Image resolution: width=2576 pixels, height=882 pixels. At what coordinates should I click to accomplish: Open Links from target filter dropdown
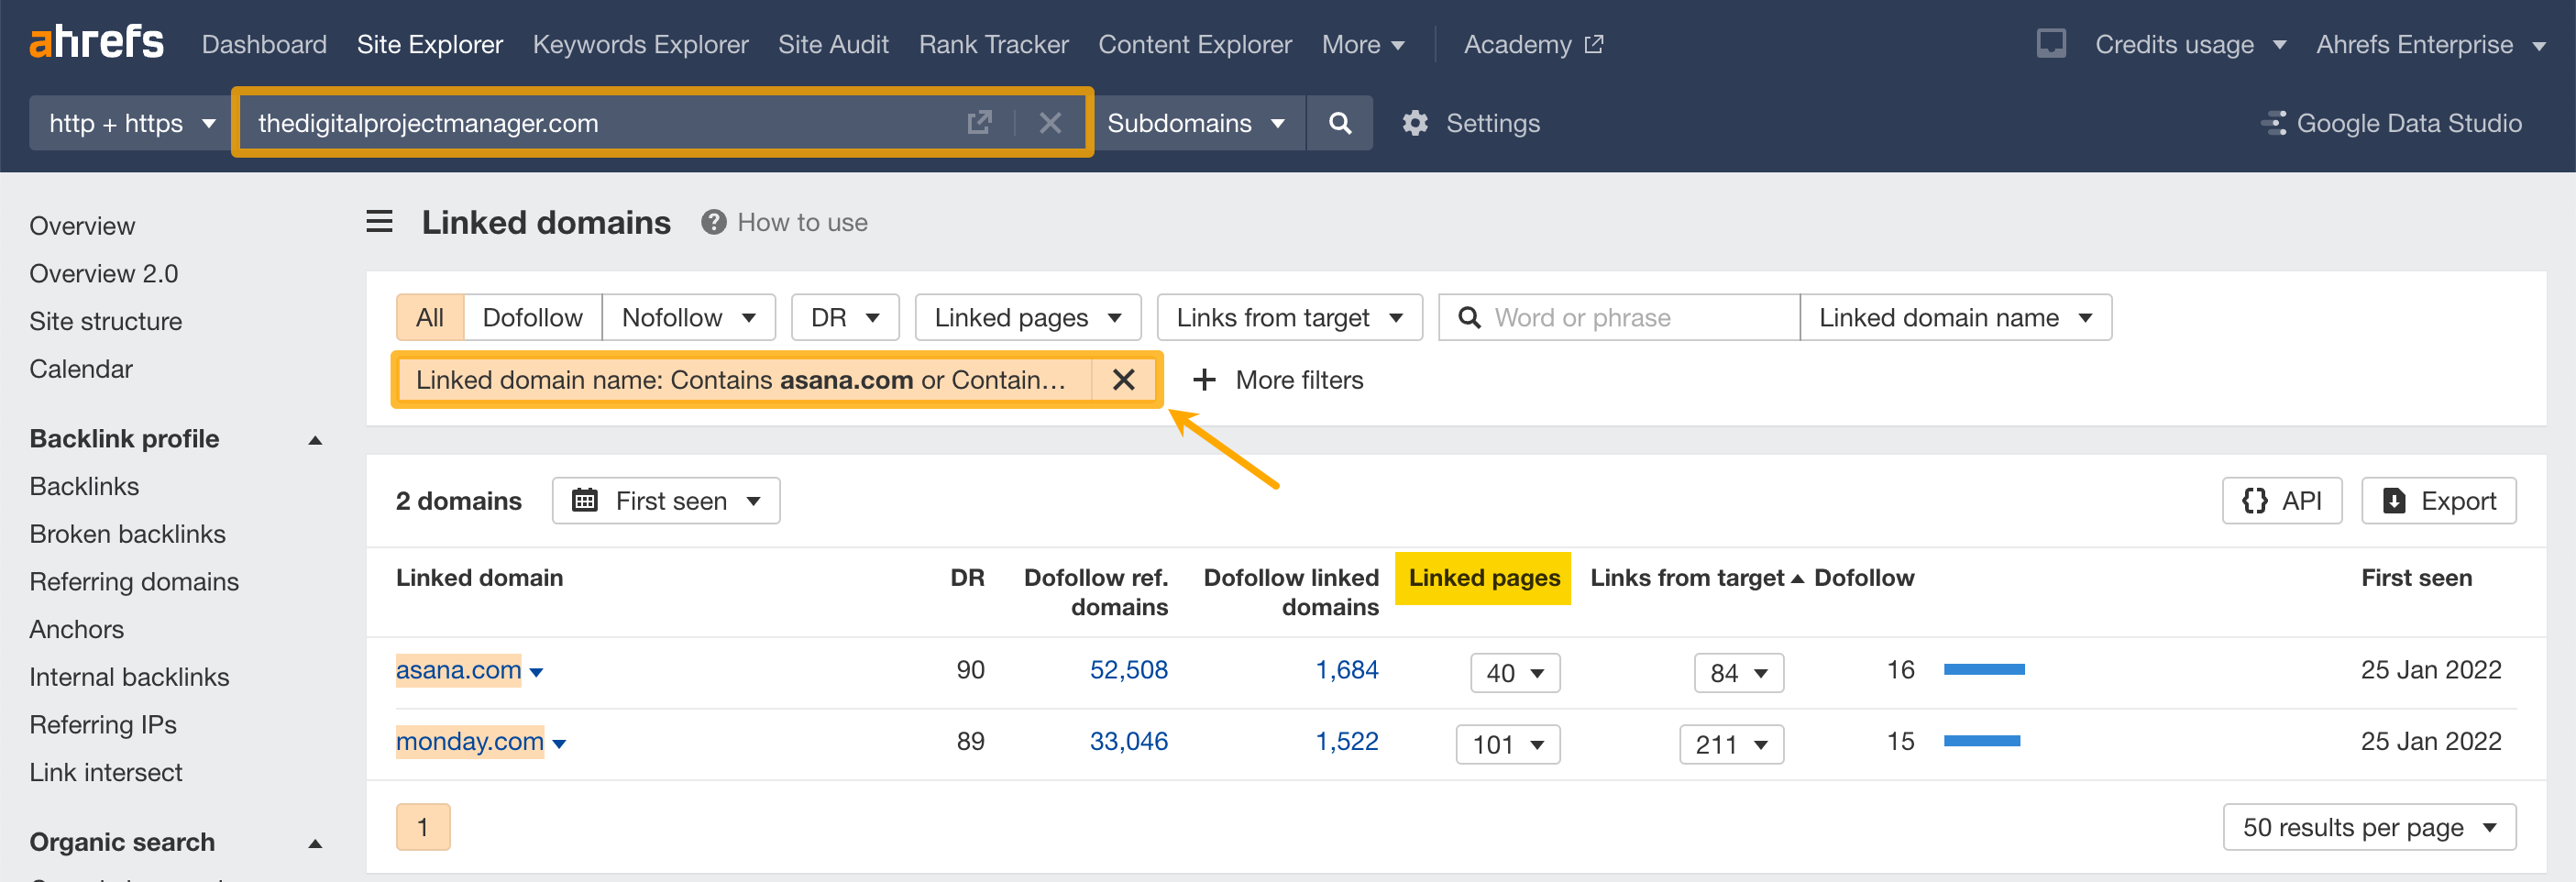pyautogui.click(x=1290, y=317)
